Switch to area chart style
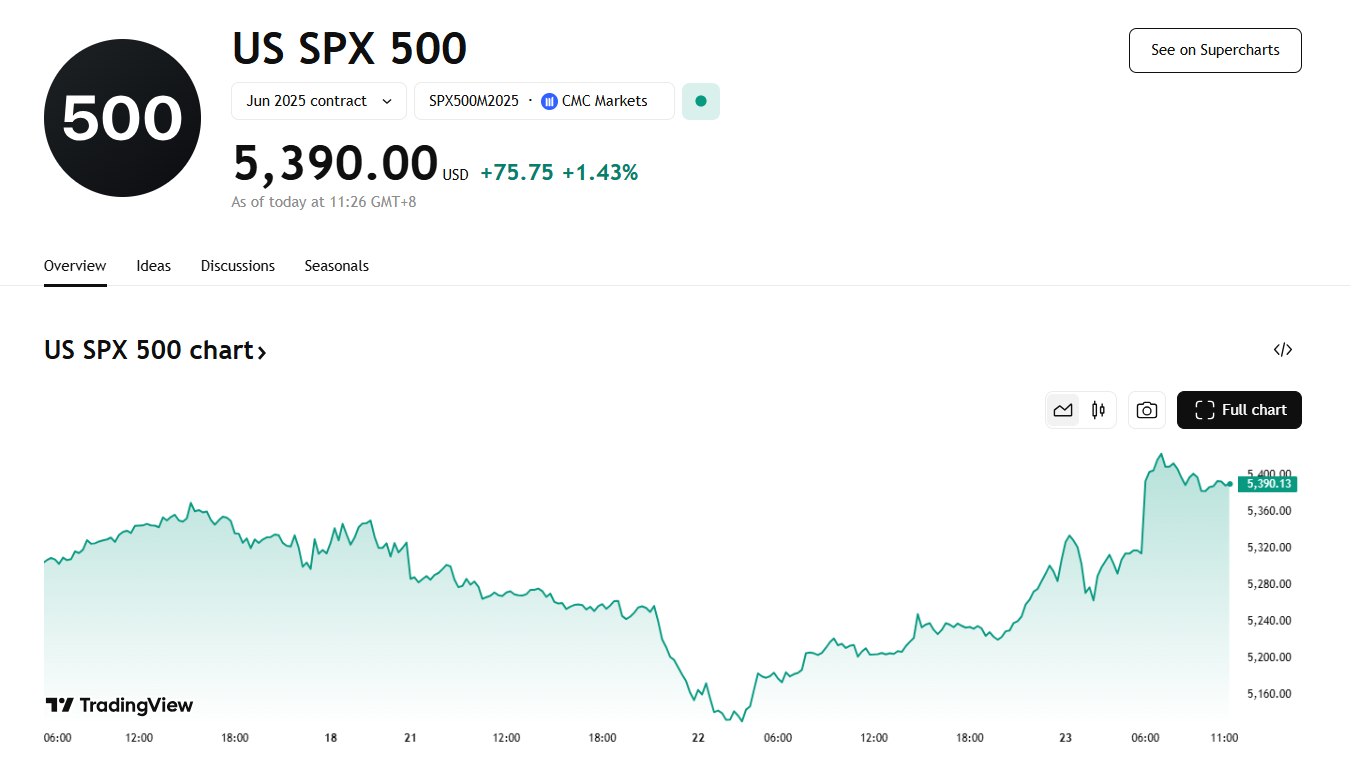 click(x=1063, y=410)
